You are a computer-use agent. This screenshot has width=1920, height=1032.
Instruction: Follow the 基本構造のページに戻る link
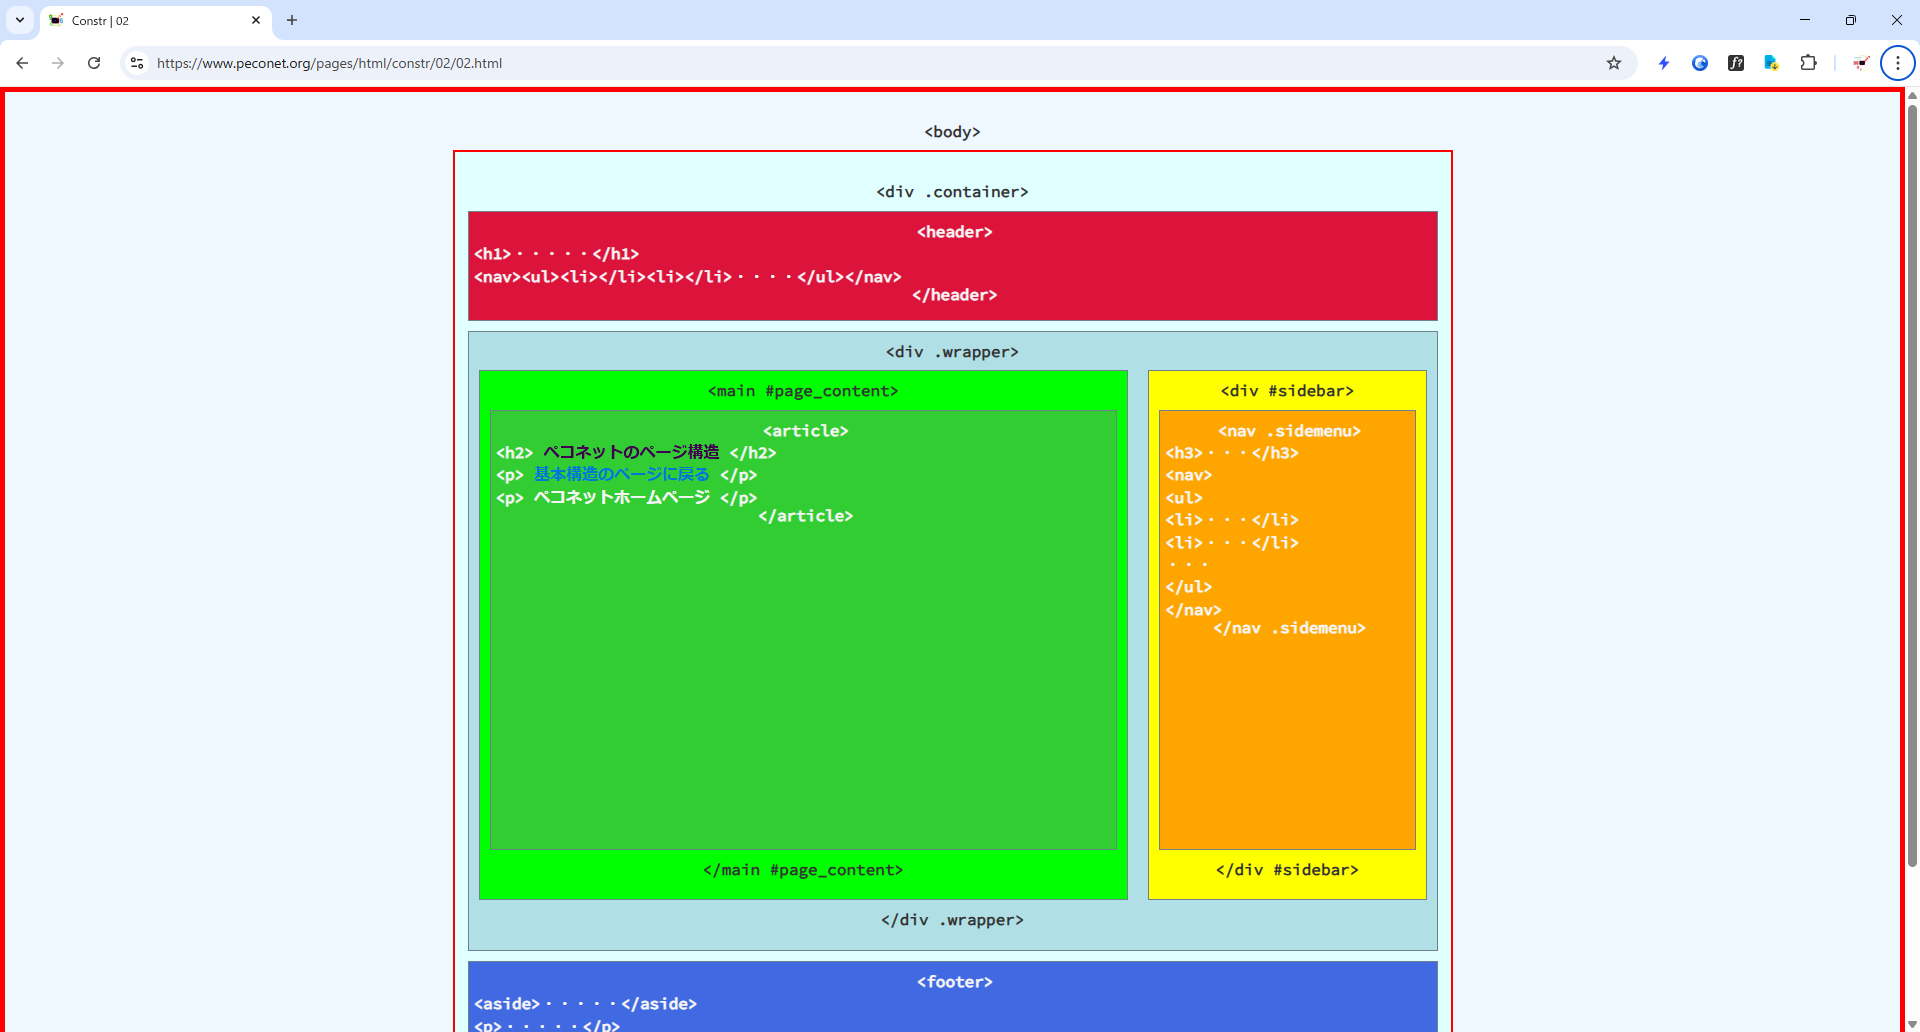pos(618,474)
